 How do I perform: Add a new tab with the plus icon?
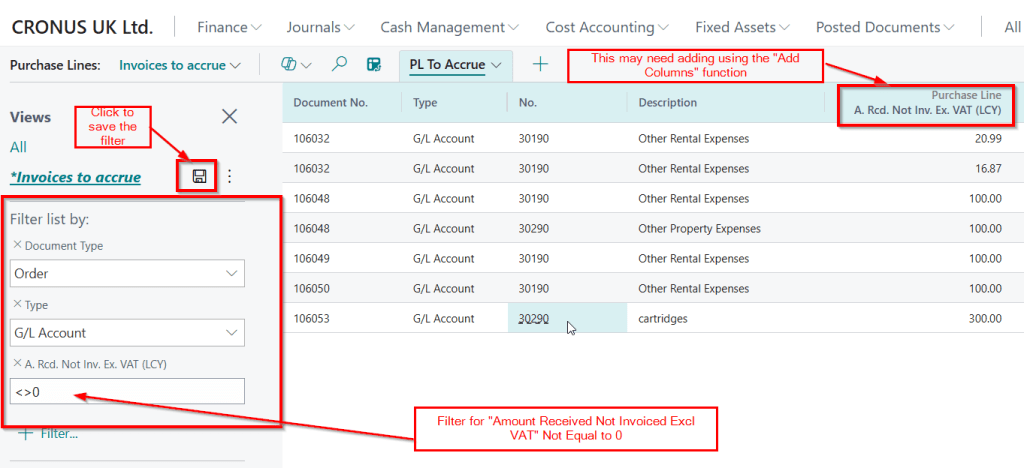[x=540, y=65]
